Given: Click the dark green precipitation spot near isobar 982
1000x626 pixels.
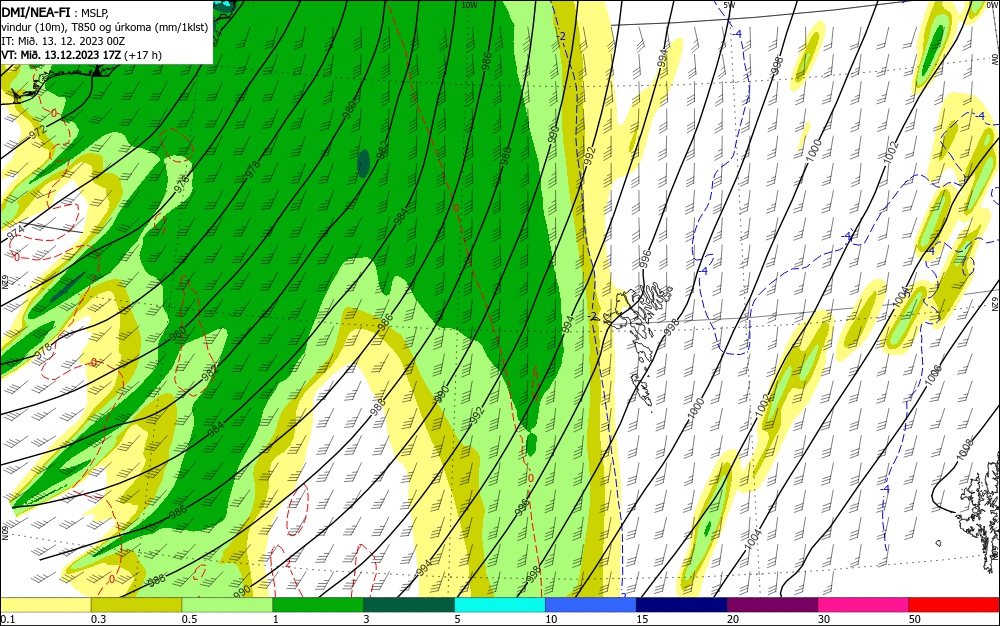Looking at the screenshot, I should 363,163.
